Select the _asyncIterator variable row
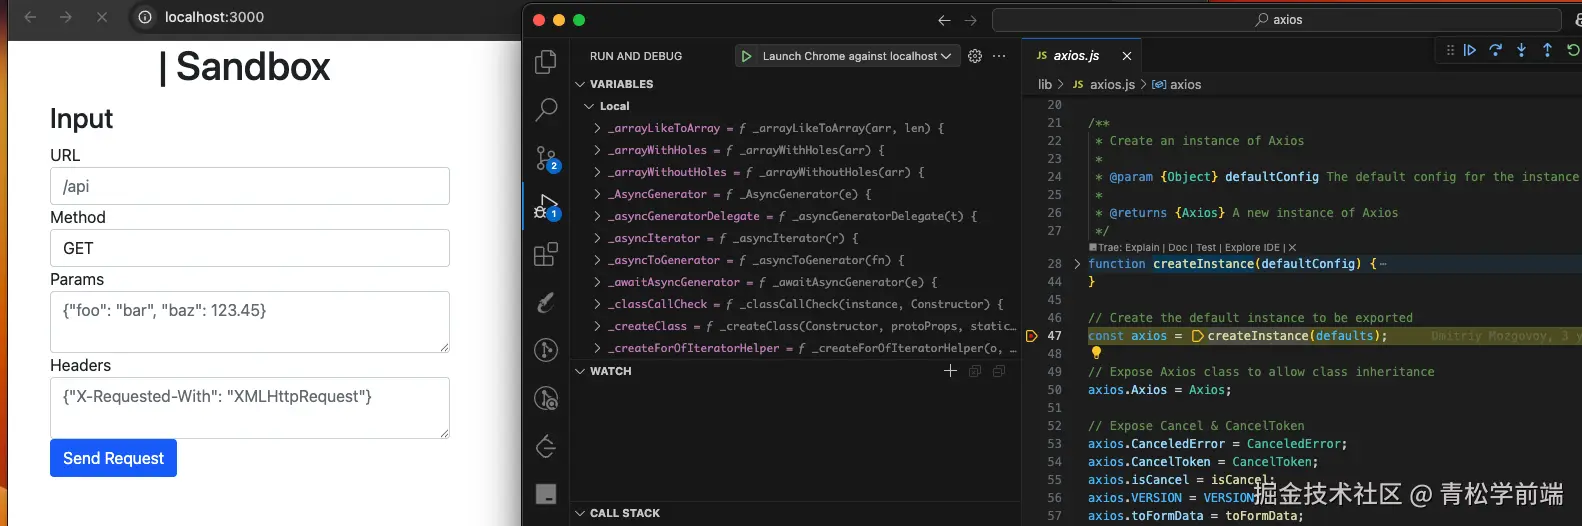Image resolution: width=1582 pixels, height=526 pixels. click(x=795, y=238)
